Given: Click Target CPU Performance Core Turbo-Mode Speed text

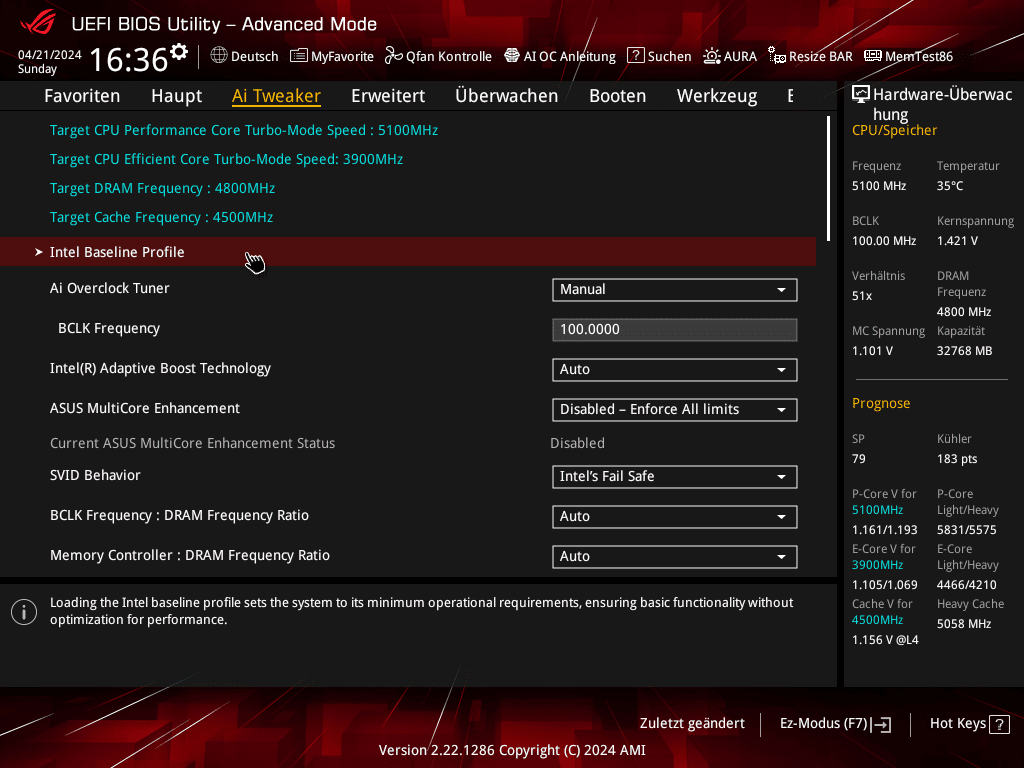Looking at the screenshot, I should click(x=244, y=130).
